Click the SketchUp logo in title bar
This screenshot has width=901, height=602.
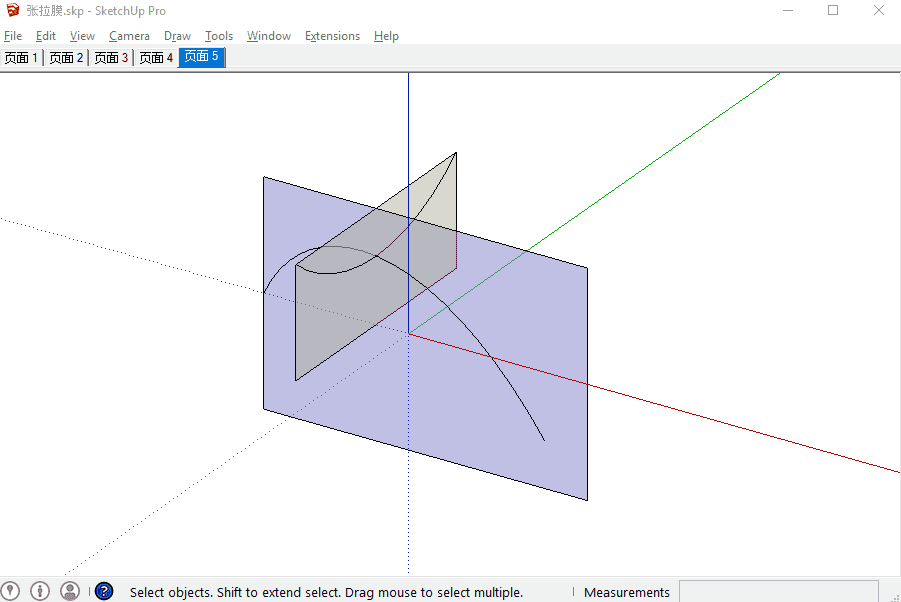(x=13, y=10)
